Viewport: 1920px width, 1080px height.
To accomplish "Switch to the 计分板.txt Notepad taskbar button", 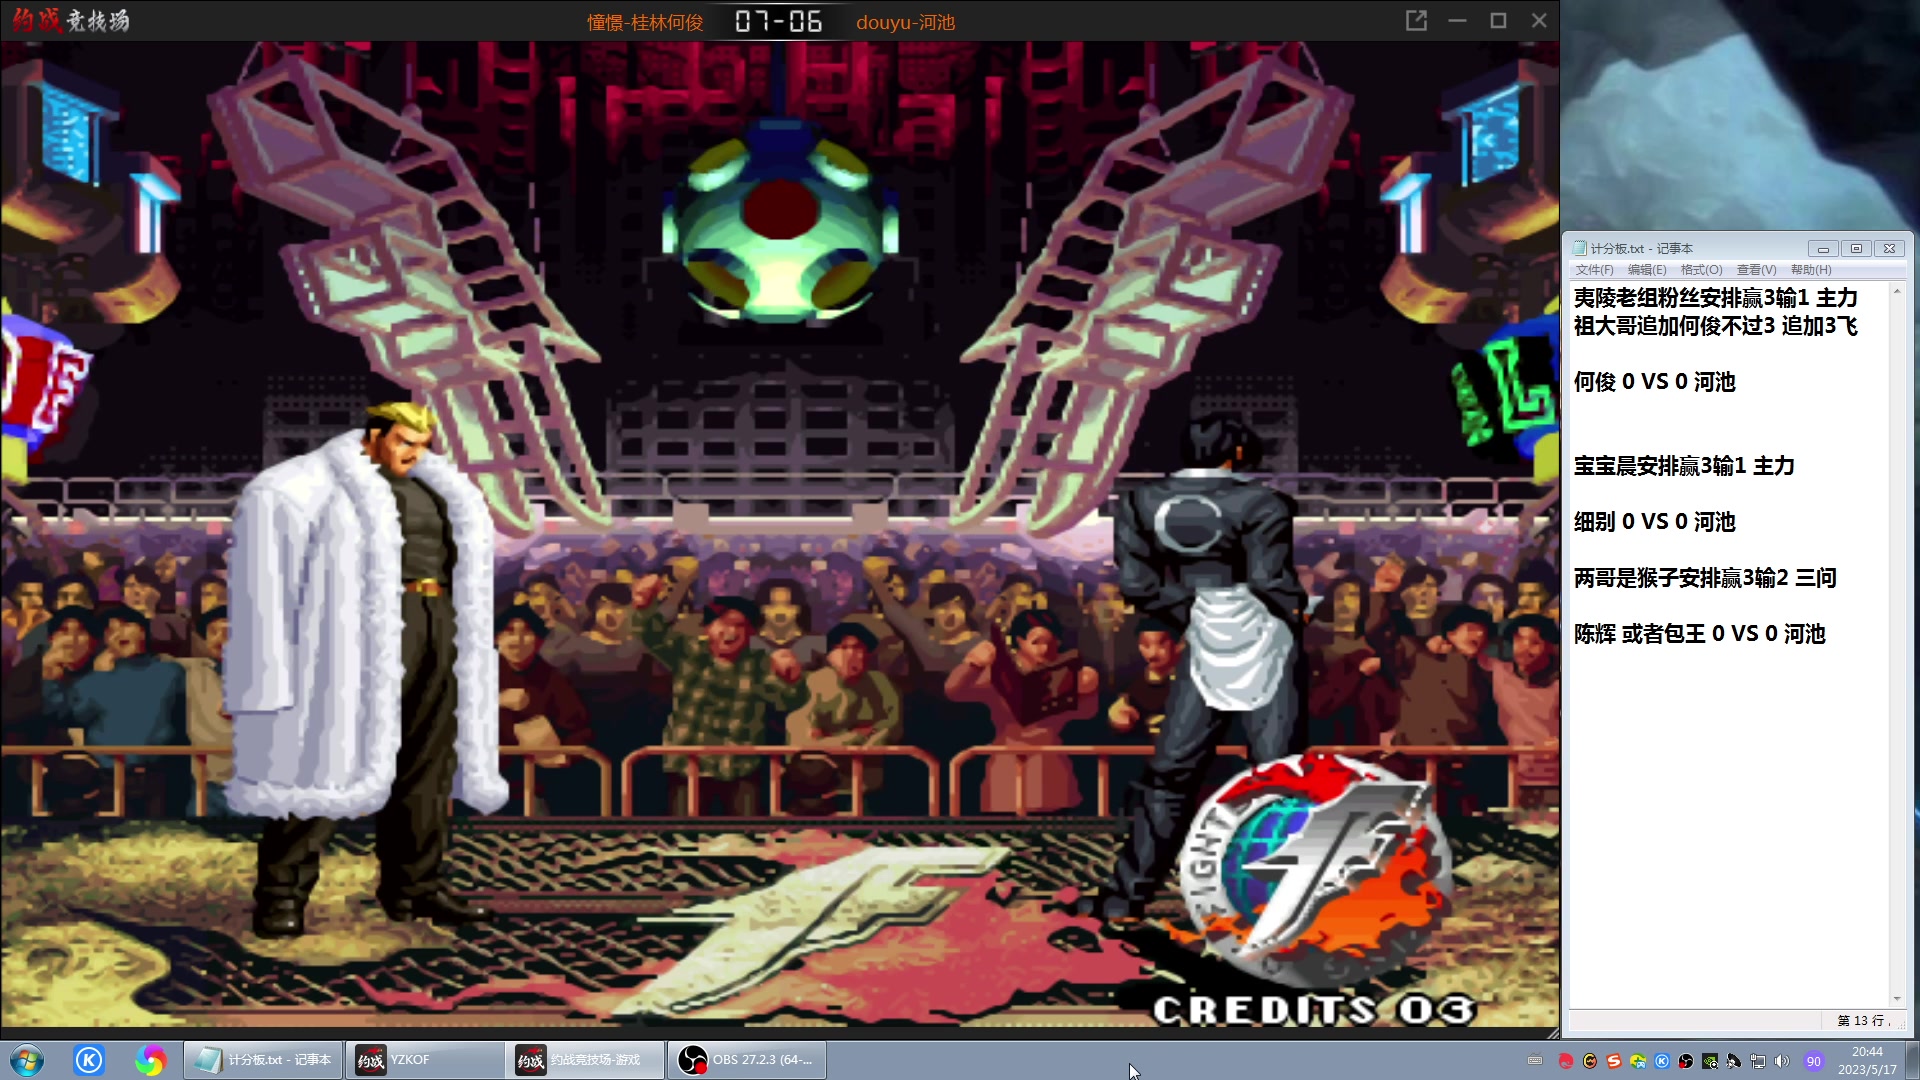I will (x=263, y=1060).
